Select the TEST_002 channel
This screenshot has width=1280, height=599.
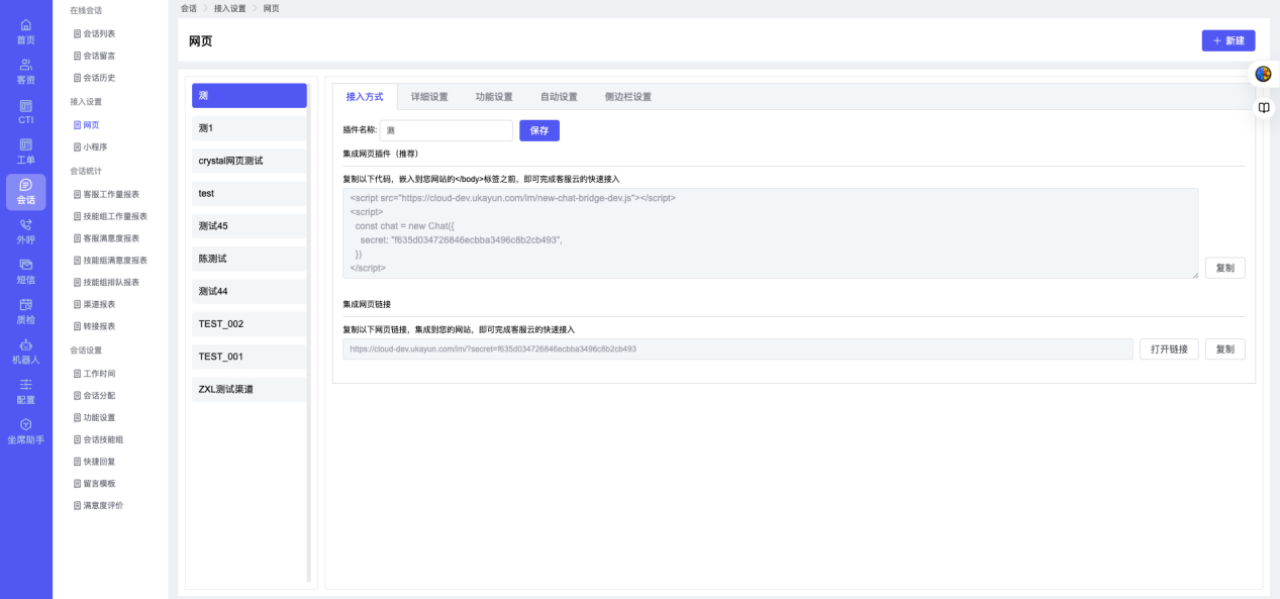click(x=249, y=324)
